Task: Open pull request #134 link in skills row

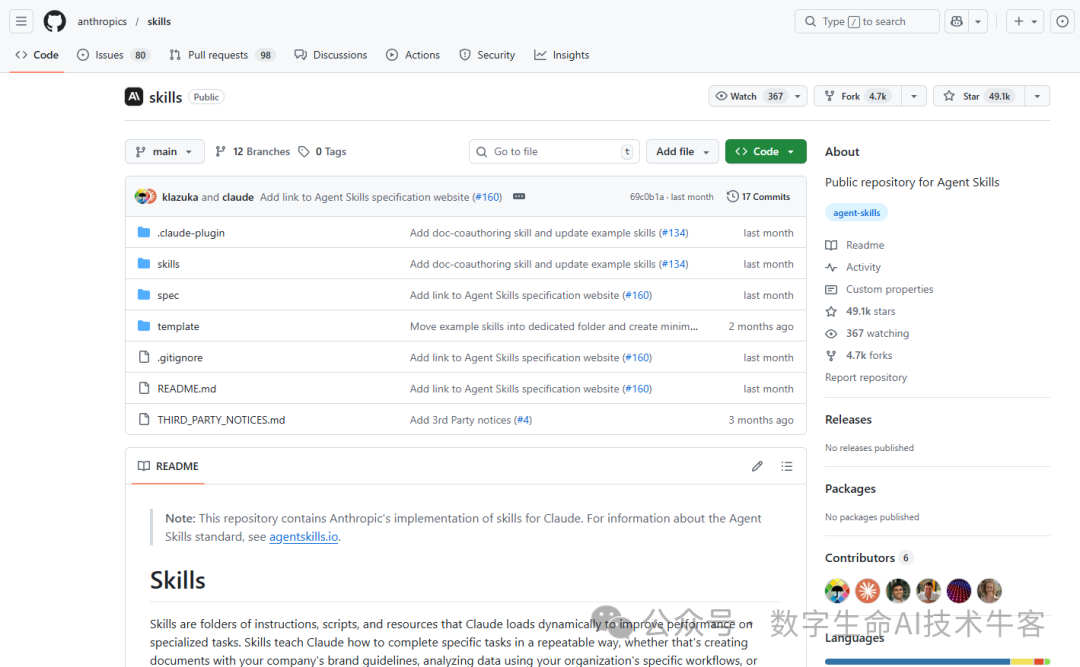Action: click(674, 264)
